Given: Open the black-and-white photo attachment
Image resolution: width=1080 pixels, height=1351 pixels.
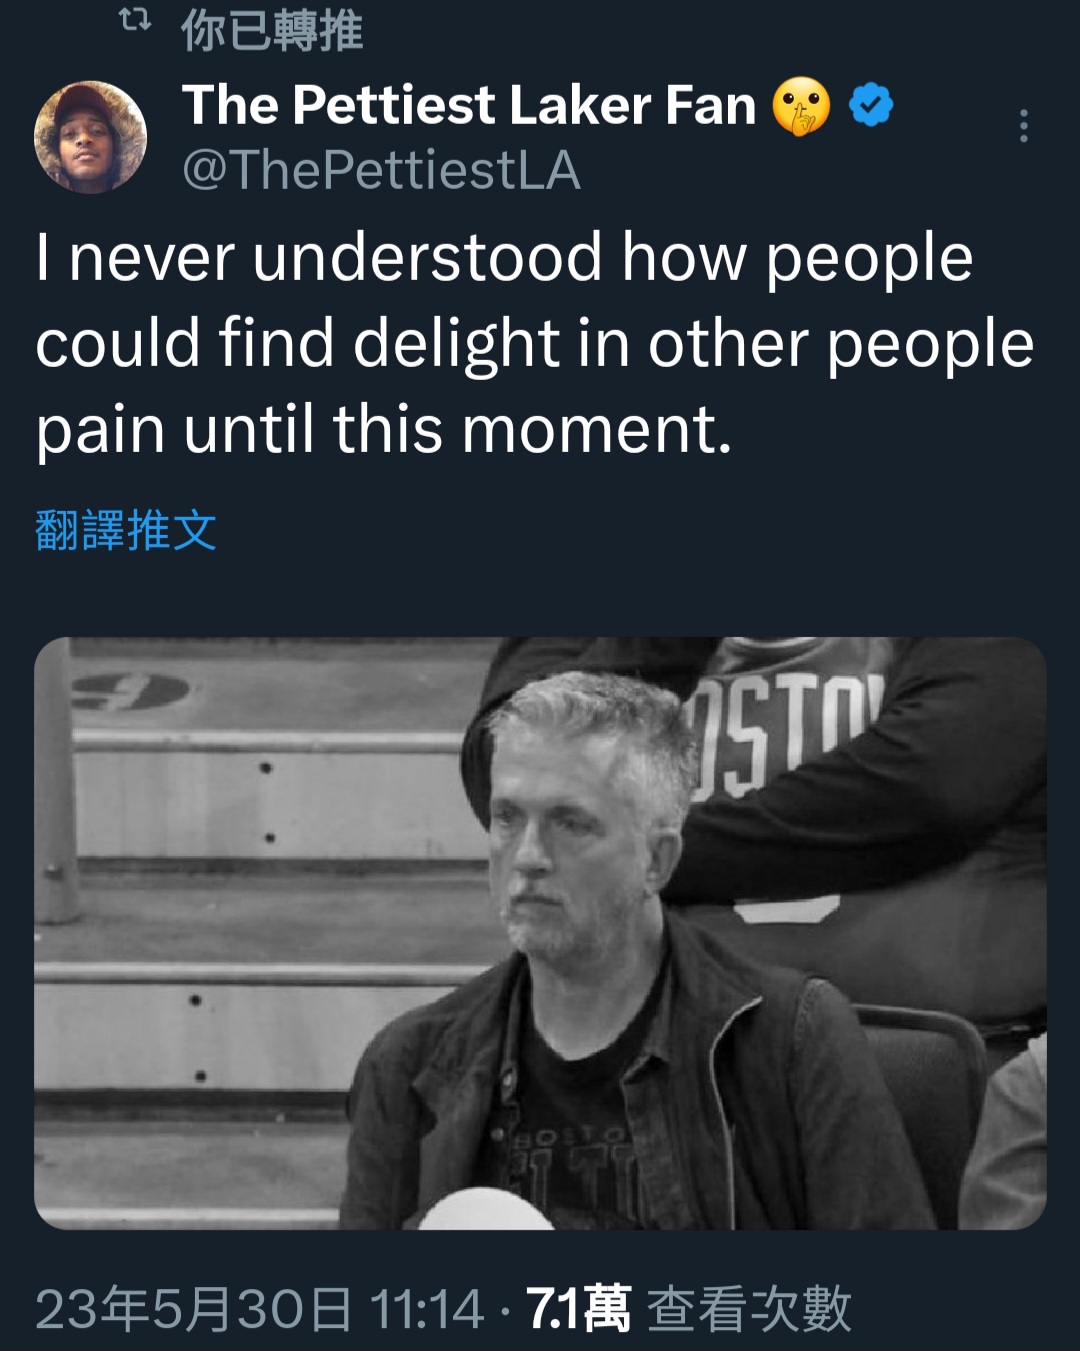Looking at the screenshot, I should (540, 933).
